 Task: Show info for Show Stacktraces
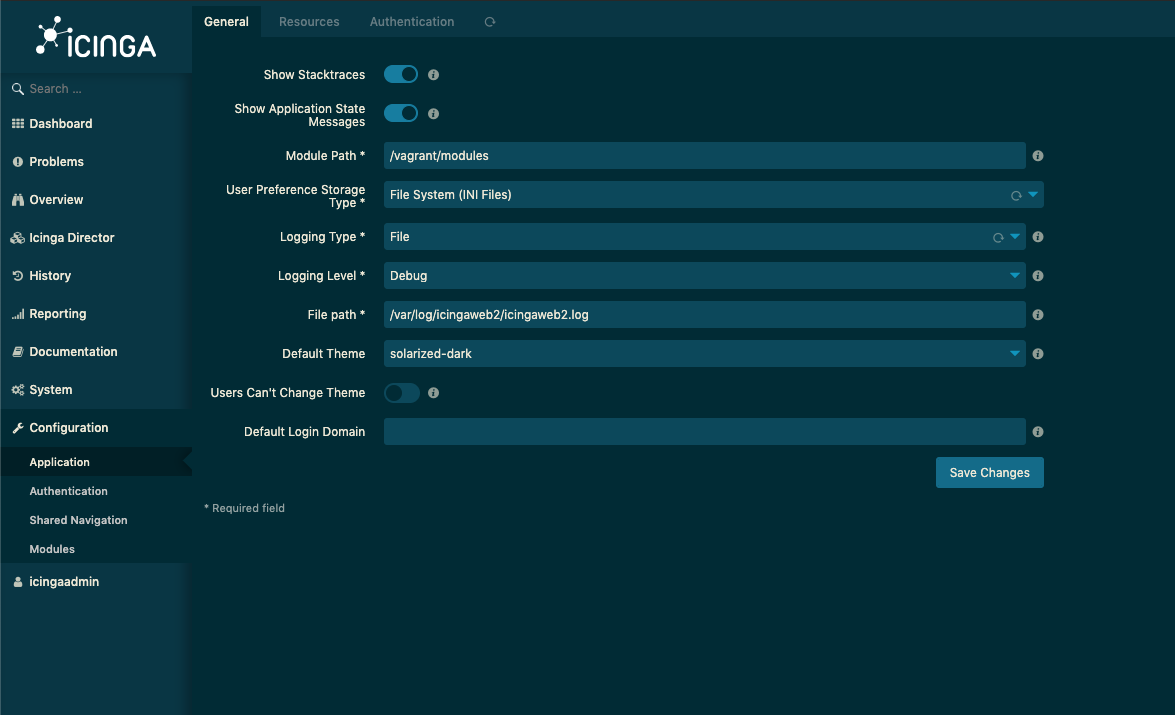coord(433,75)
